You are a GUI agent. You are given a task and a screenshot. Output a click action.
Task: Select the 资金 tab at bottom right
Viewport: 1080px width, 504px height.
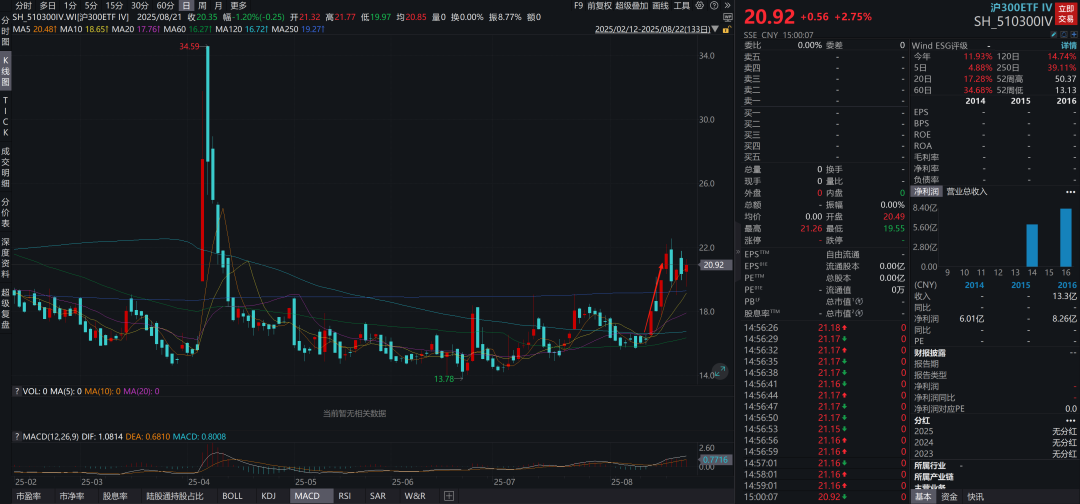(949, 496)
